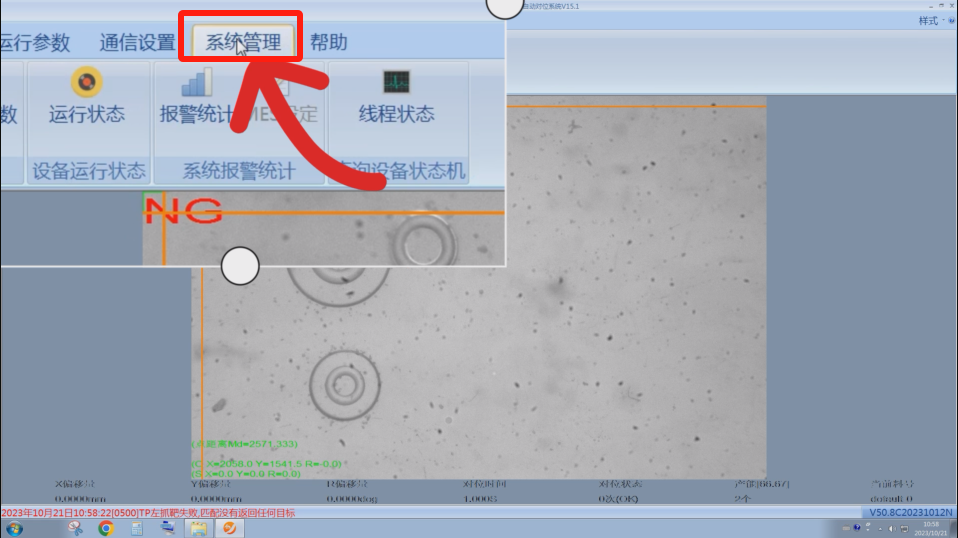Select the 运行参数 tab

35,42
